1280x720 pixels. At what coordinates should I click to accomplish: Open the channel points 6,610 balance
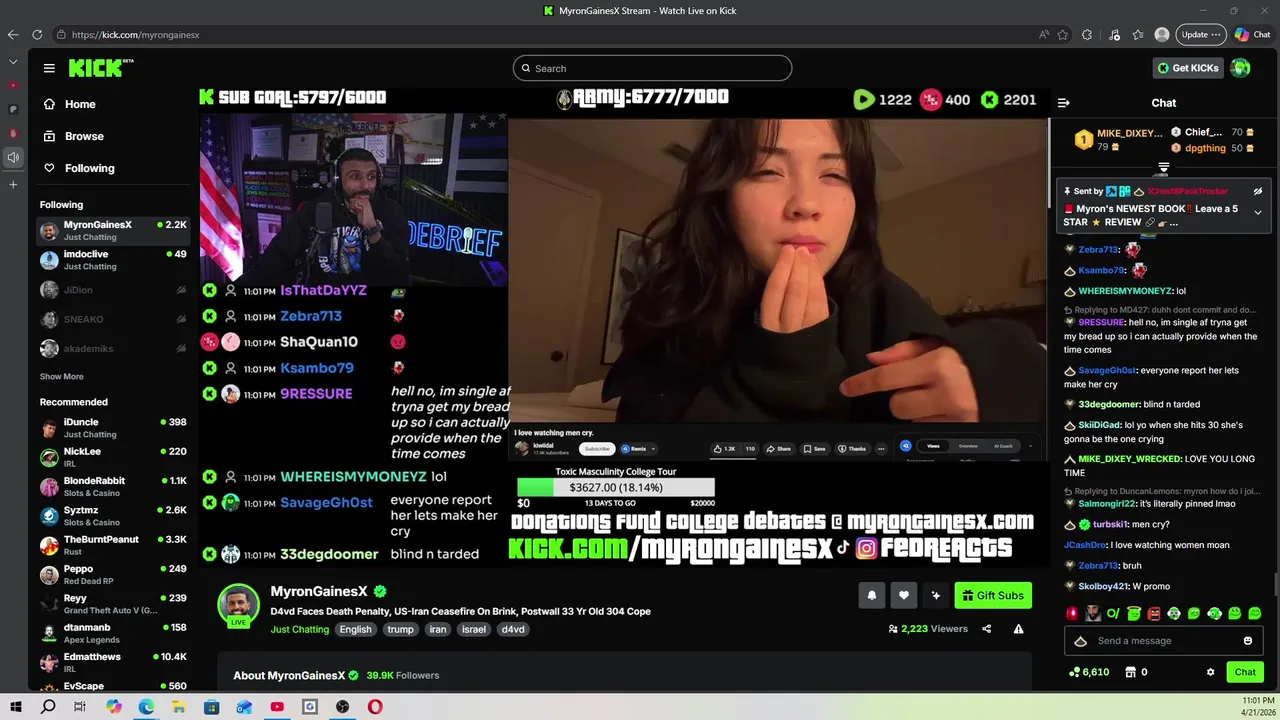[1089, 672]
